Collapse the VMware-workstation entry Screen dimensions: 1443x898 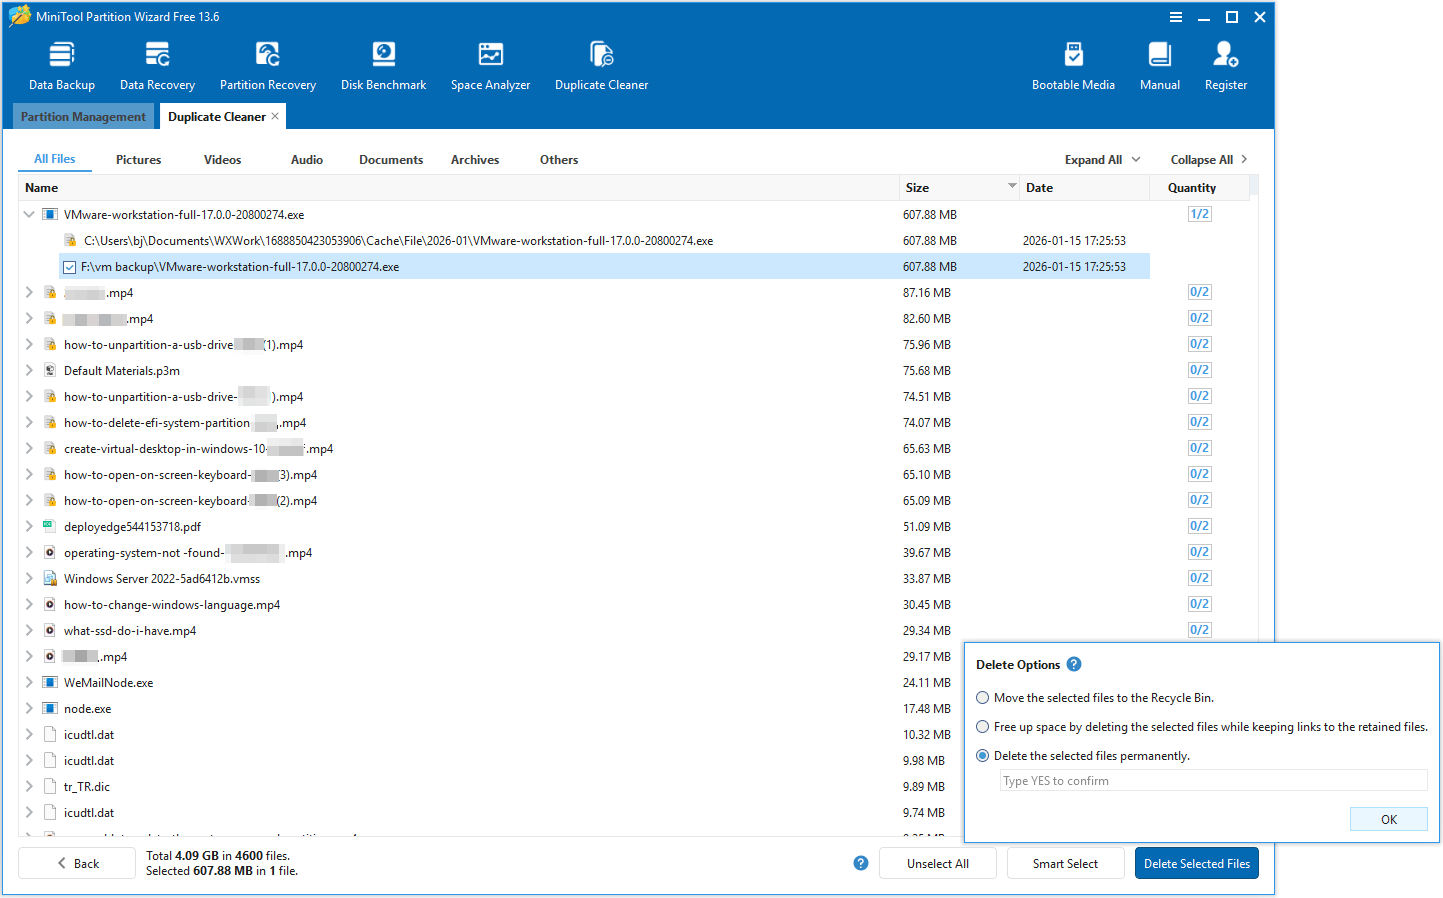28,214
